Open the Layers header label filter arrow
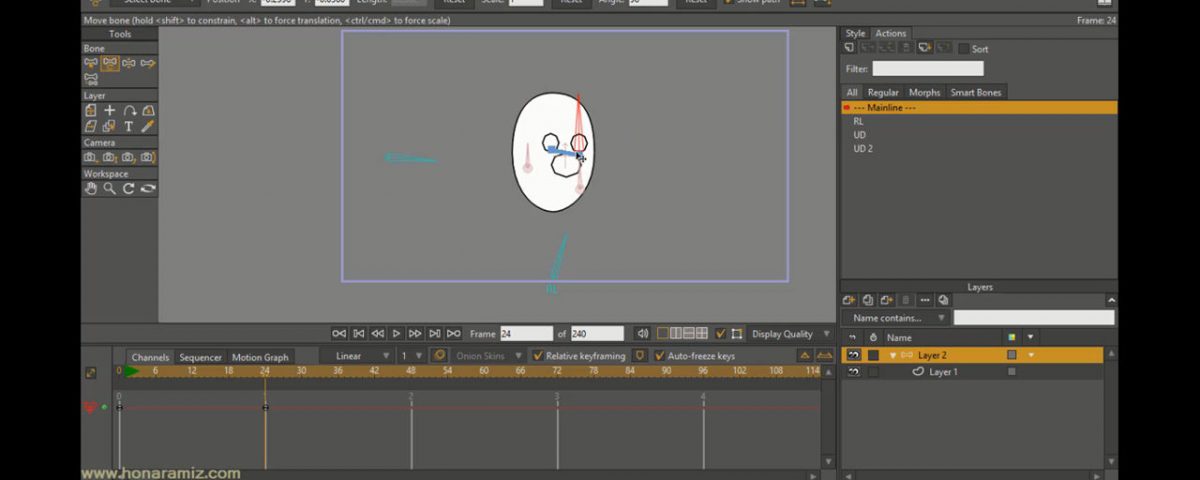Image resolution: width=1200 pixels, height=480 pixels. click(1030, 337)
